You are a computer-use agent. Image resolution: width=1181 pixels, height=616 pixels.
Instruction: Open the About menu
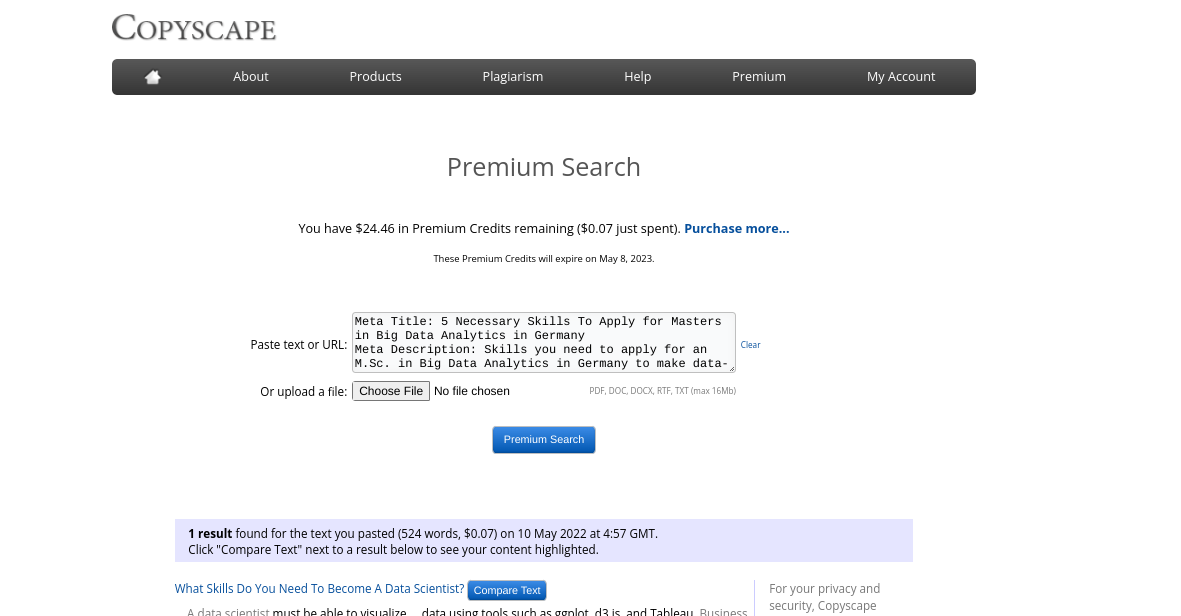(x=250, y=77)
